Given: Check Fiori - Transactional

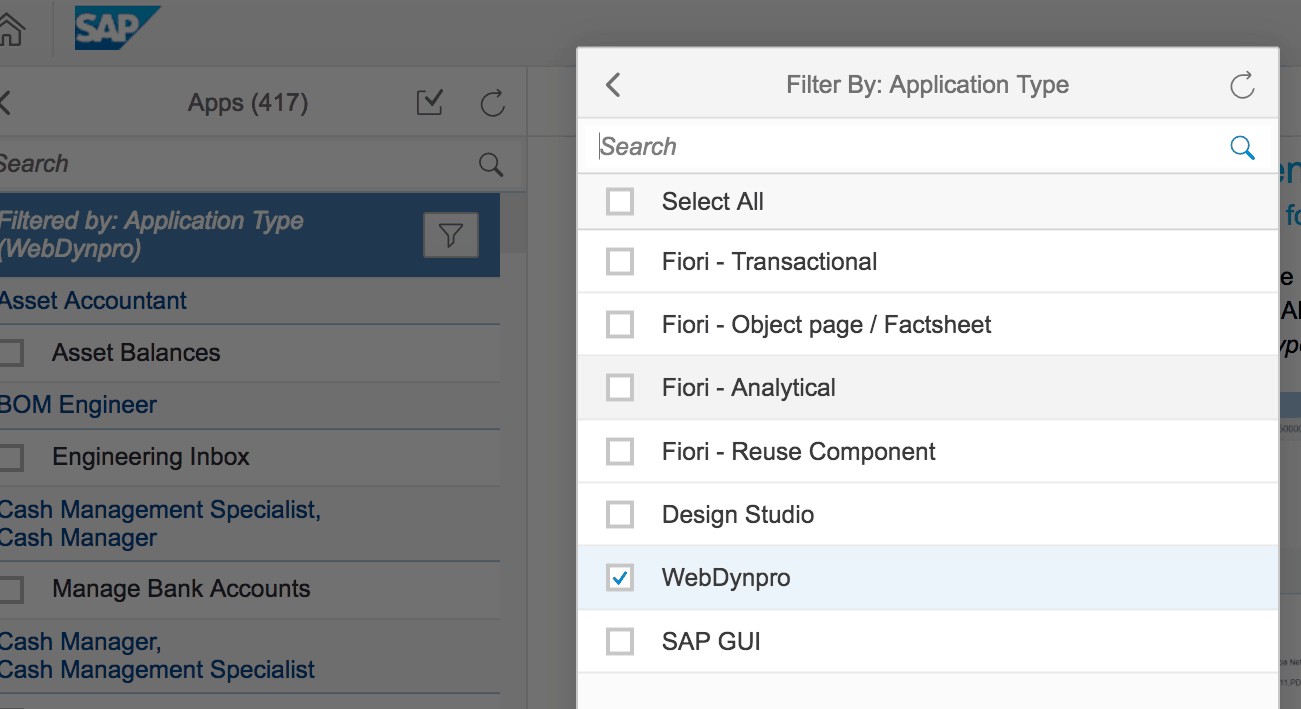Looking at the screenshot, I should pos(620,262).
